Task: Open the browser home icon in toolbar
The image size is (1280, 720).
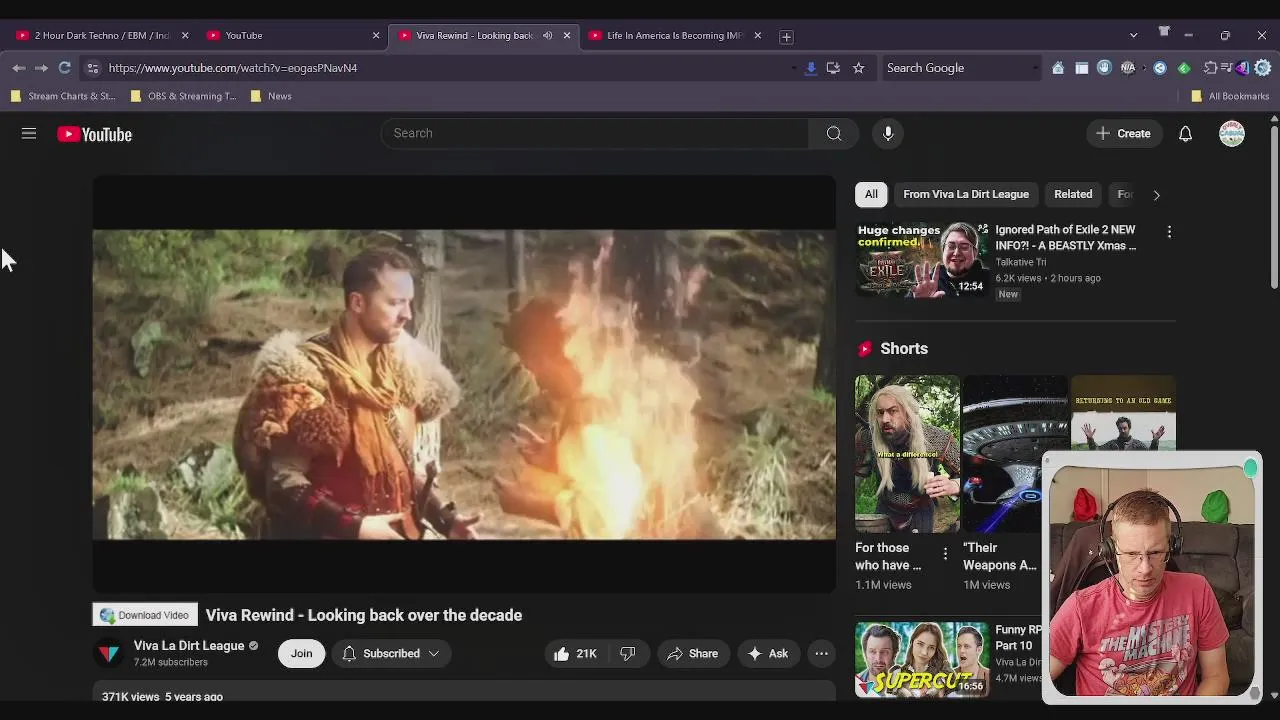Action: tap(1058, 68)
